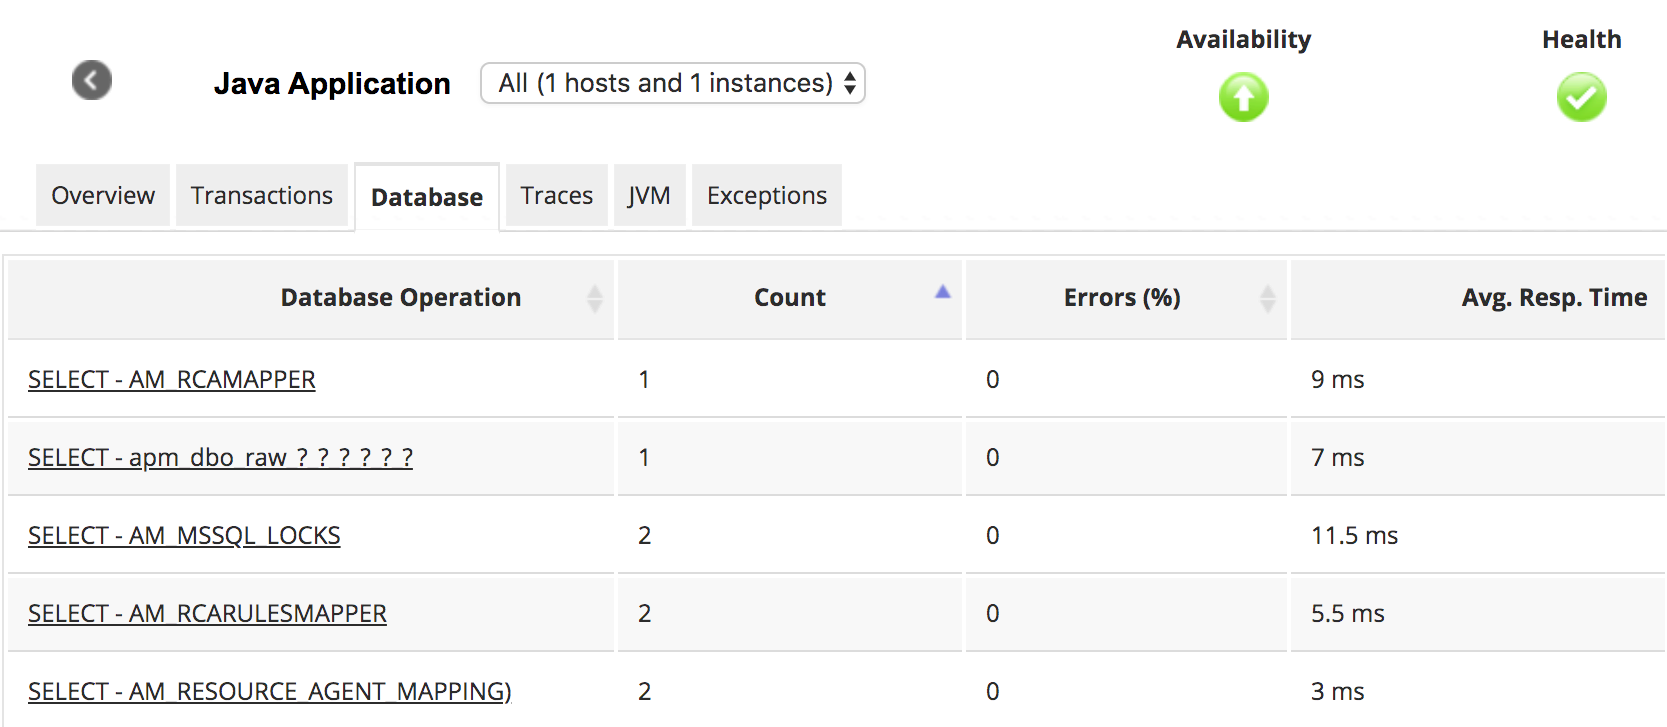Sort by the Errors (%) column arrows
This screenshot has height=727, width=1667.
[1268, 298]
